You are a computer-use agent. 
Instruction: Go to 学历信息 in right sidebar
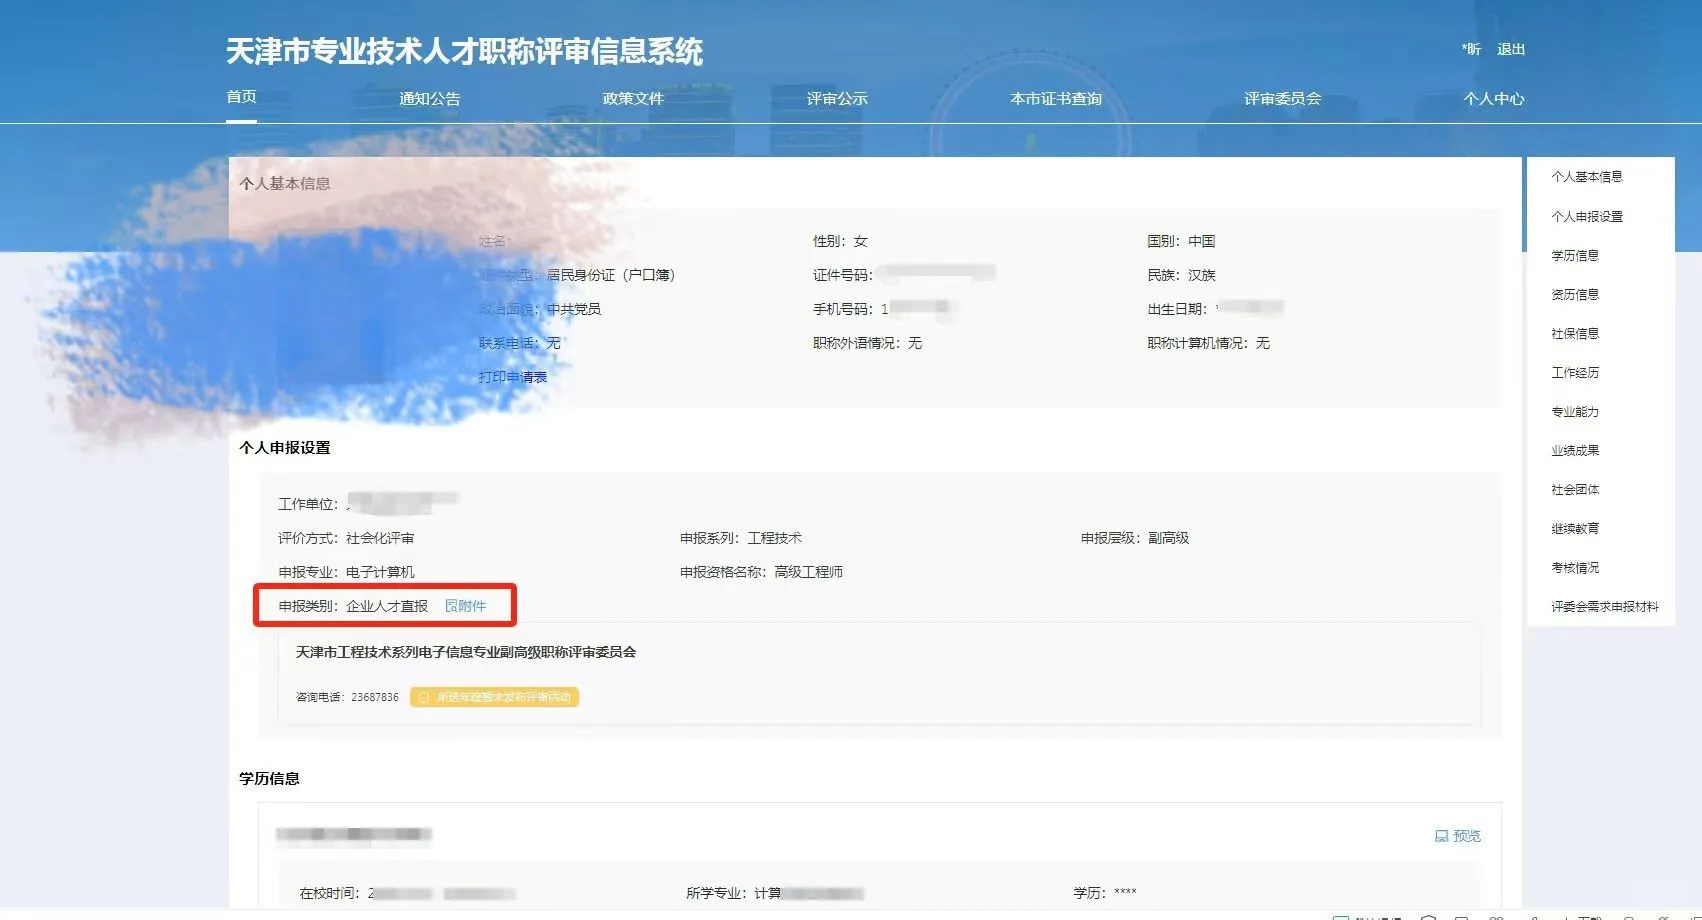(x=1575, y=255)
